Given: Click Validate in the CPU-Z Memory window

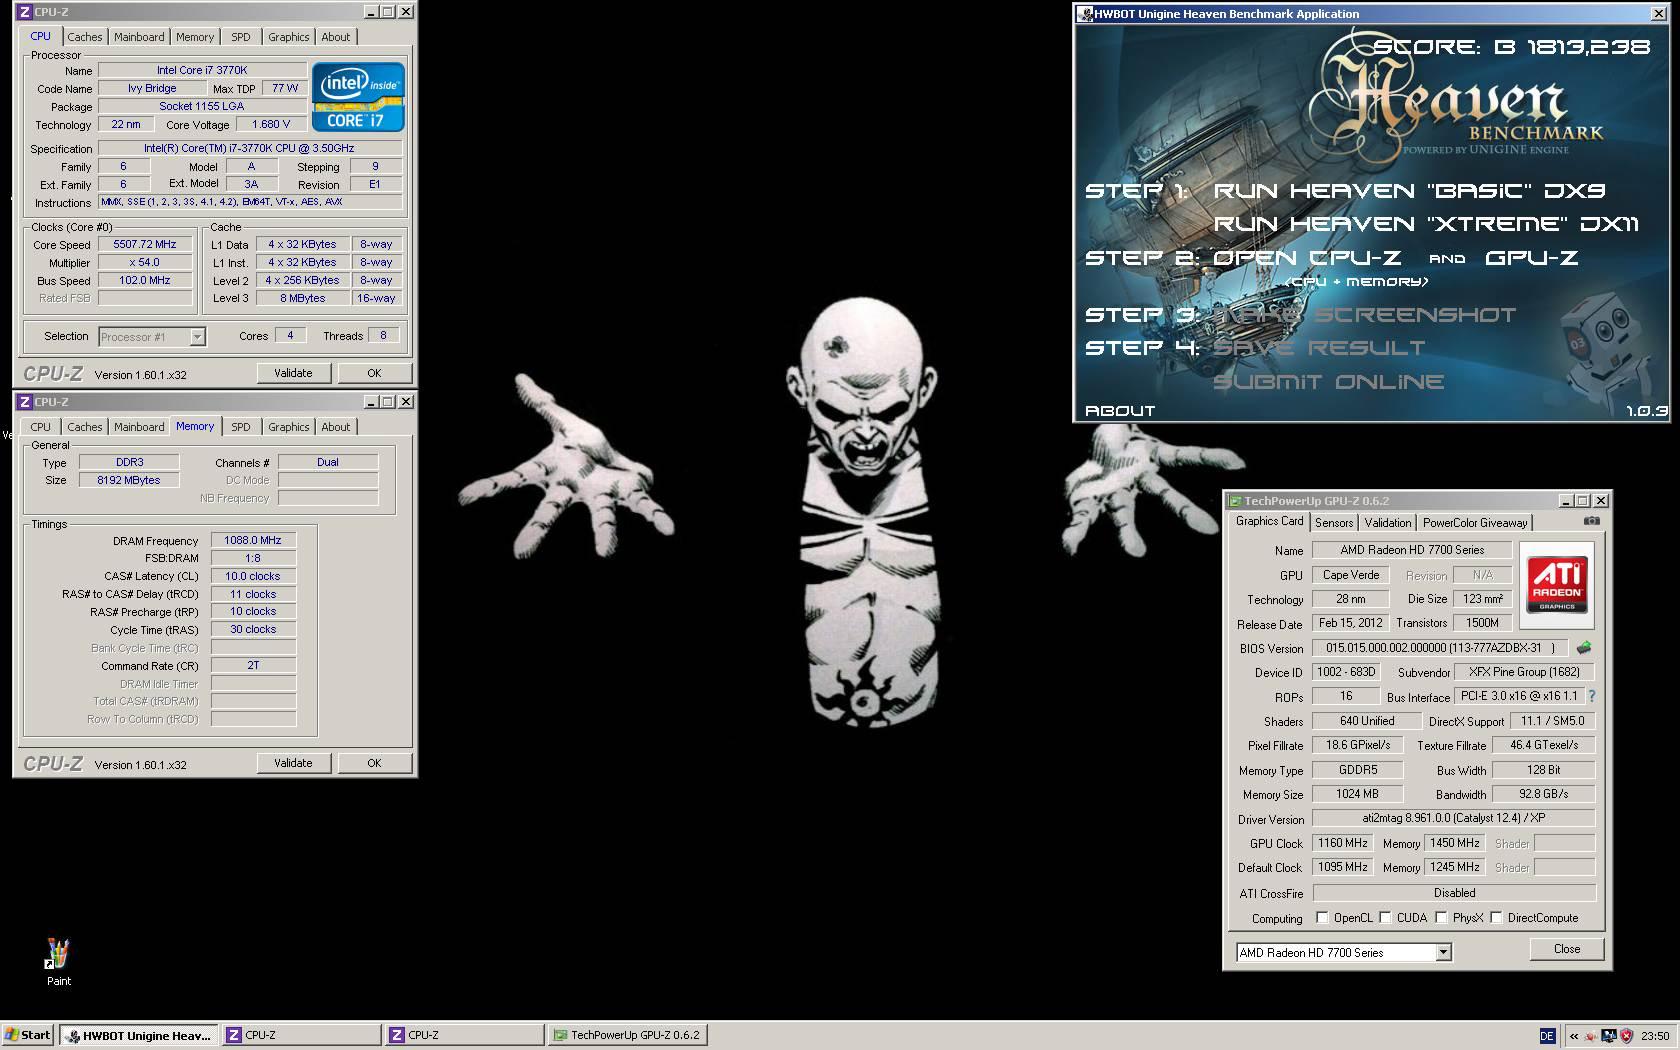Looking at the screenshot, I should click(293, 763).
